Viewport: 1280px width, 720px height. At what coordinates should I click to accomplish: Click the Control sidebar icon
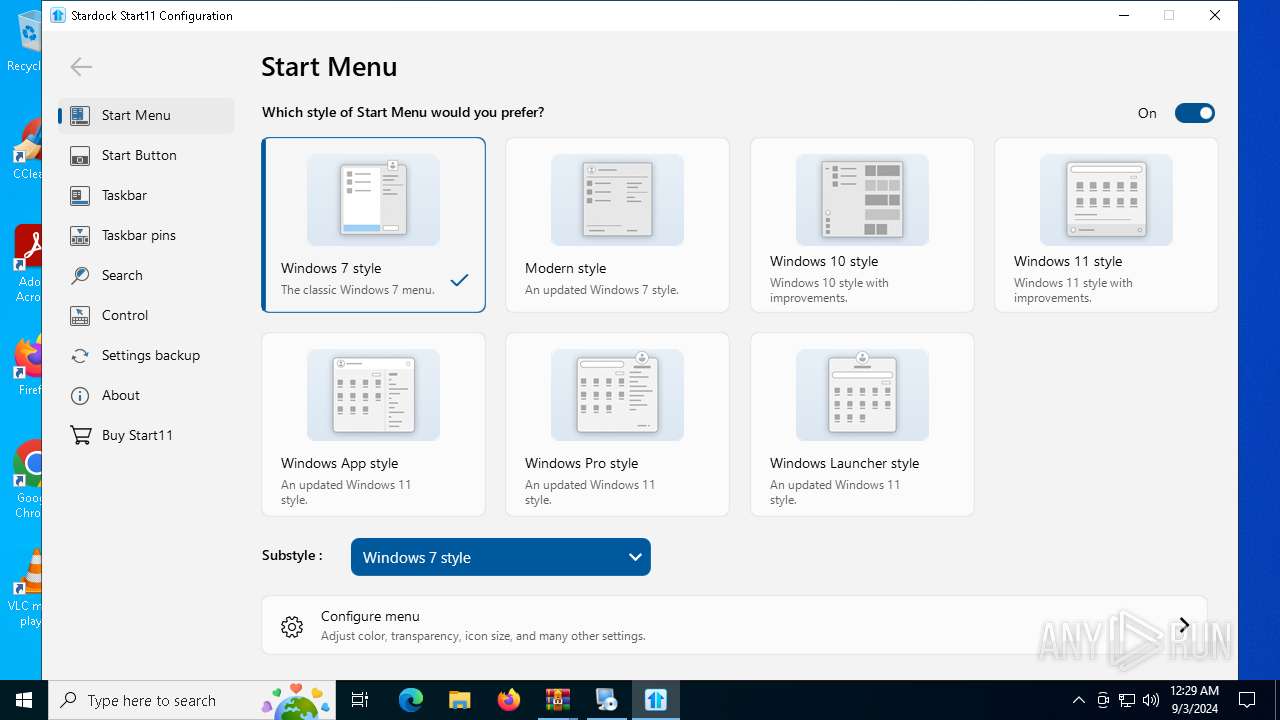(x=80, y=315)
